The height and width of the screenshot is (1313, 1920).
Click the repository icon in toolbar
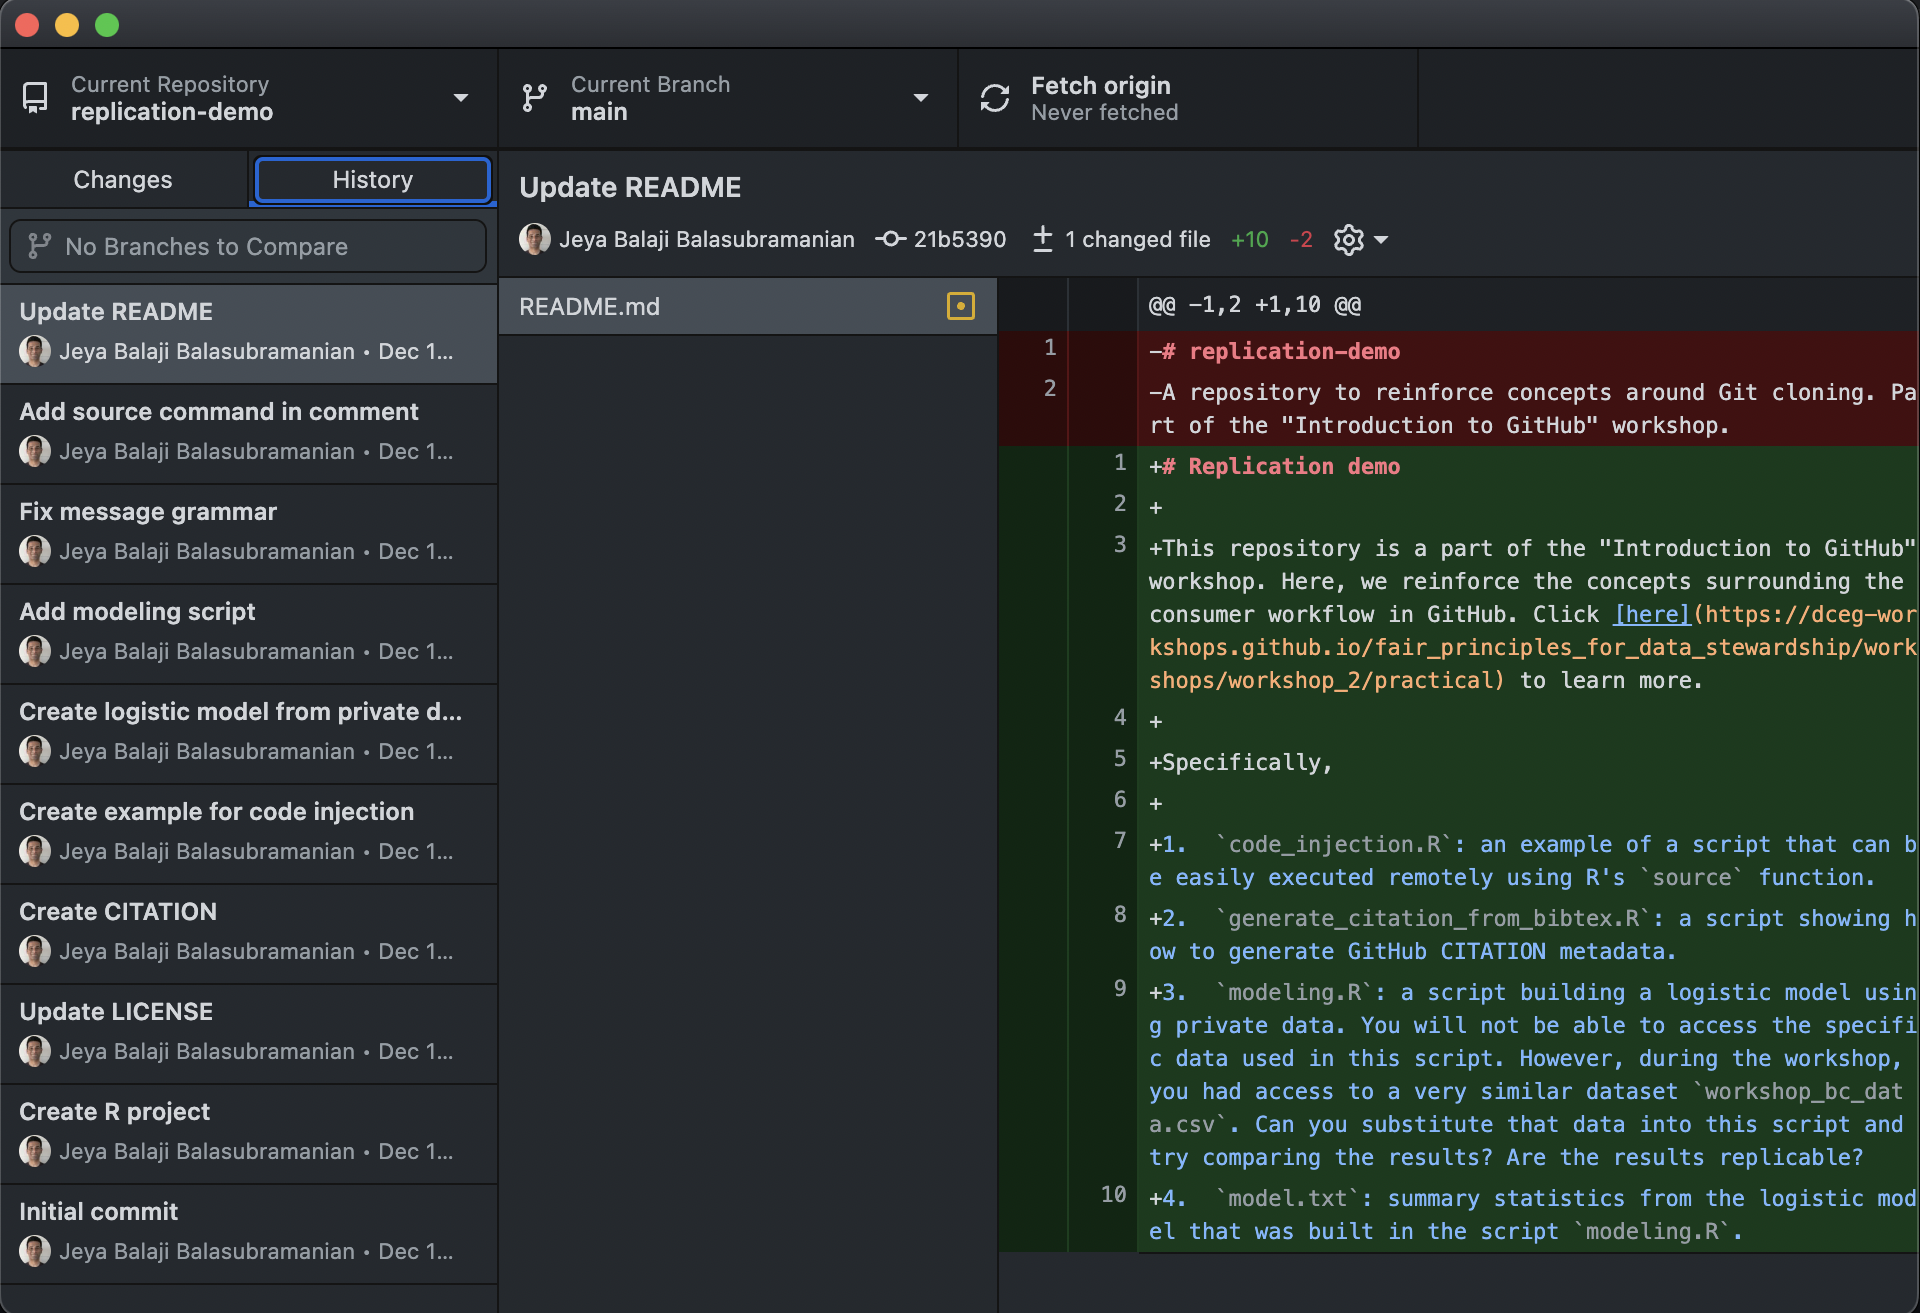tap(35, 98)
